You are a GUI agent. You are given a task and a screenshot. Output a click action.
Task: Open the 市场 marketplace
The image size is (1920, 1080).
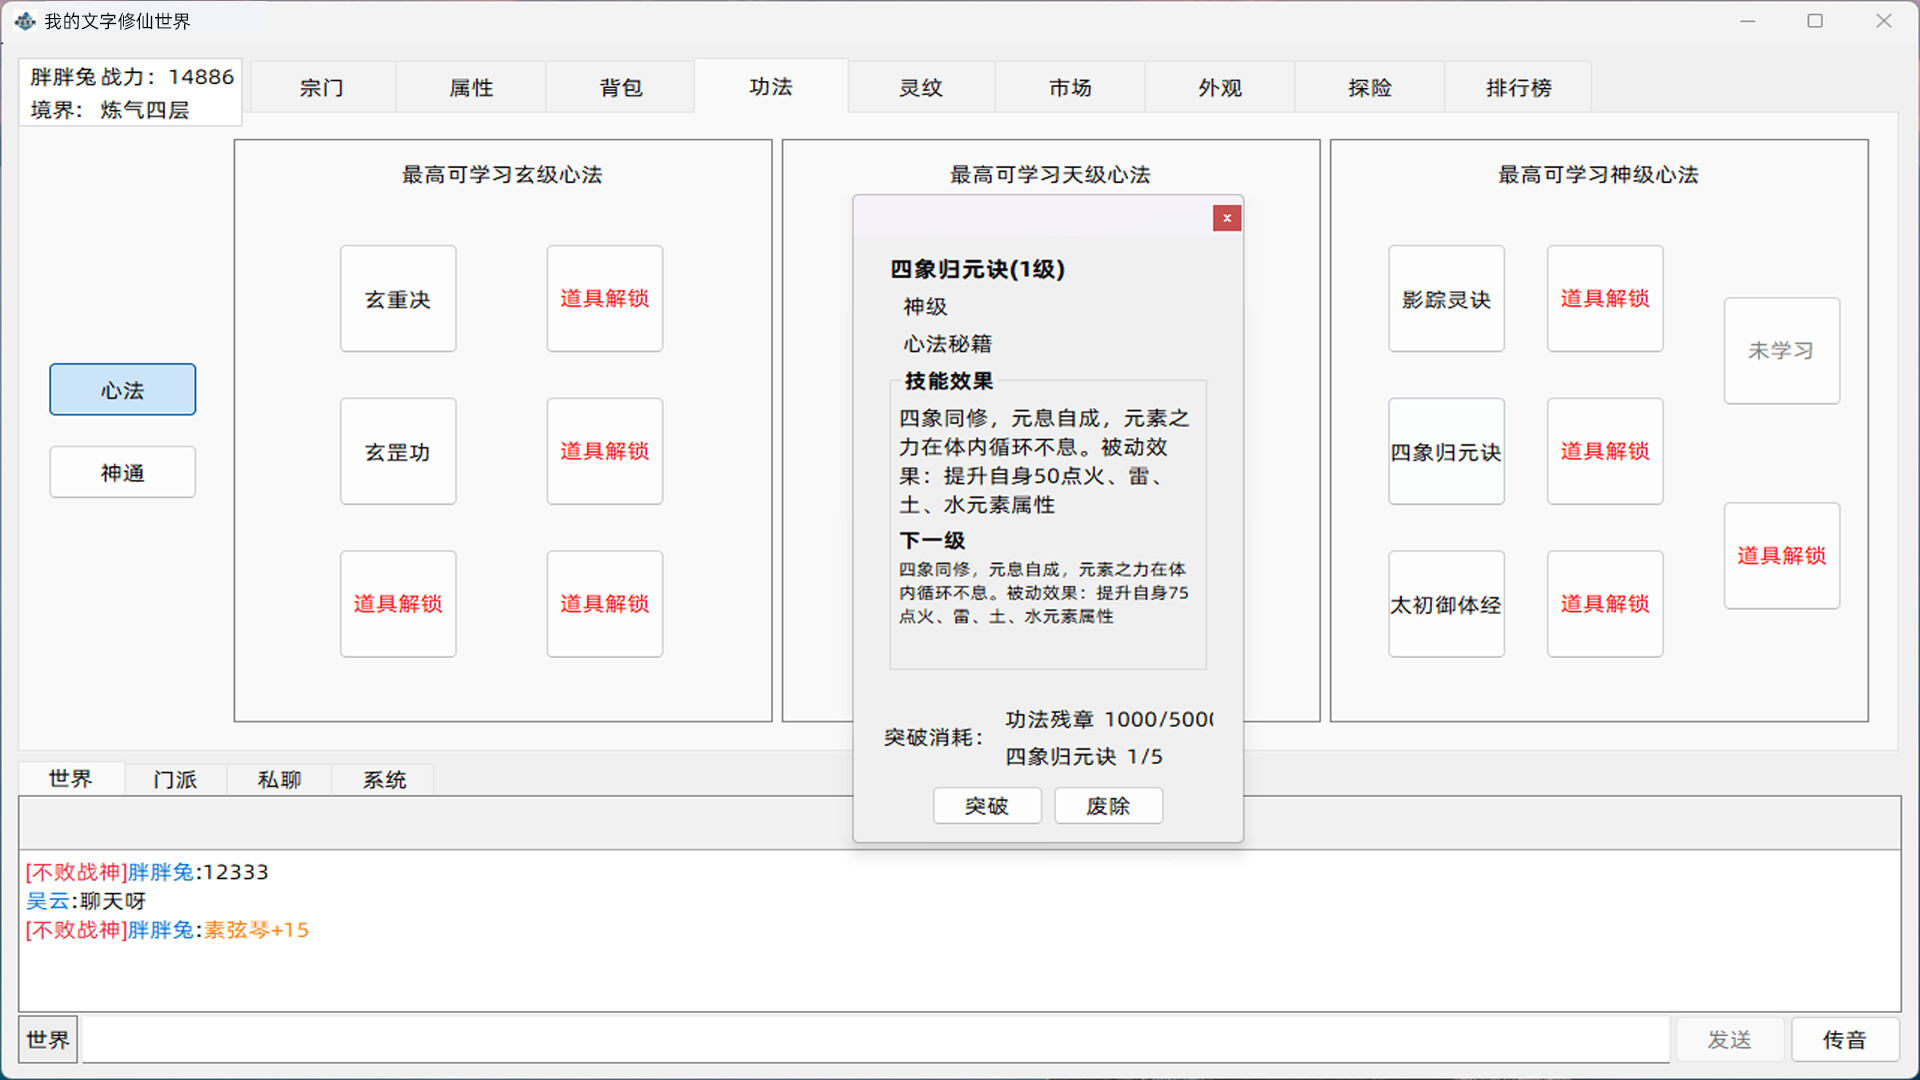coord(1069,87)
